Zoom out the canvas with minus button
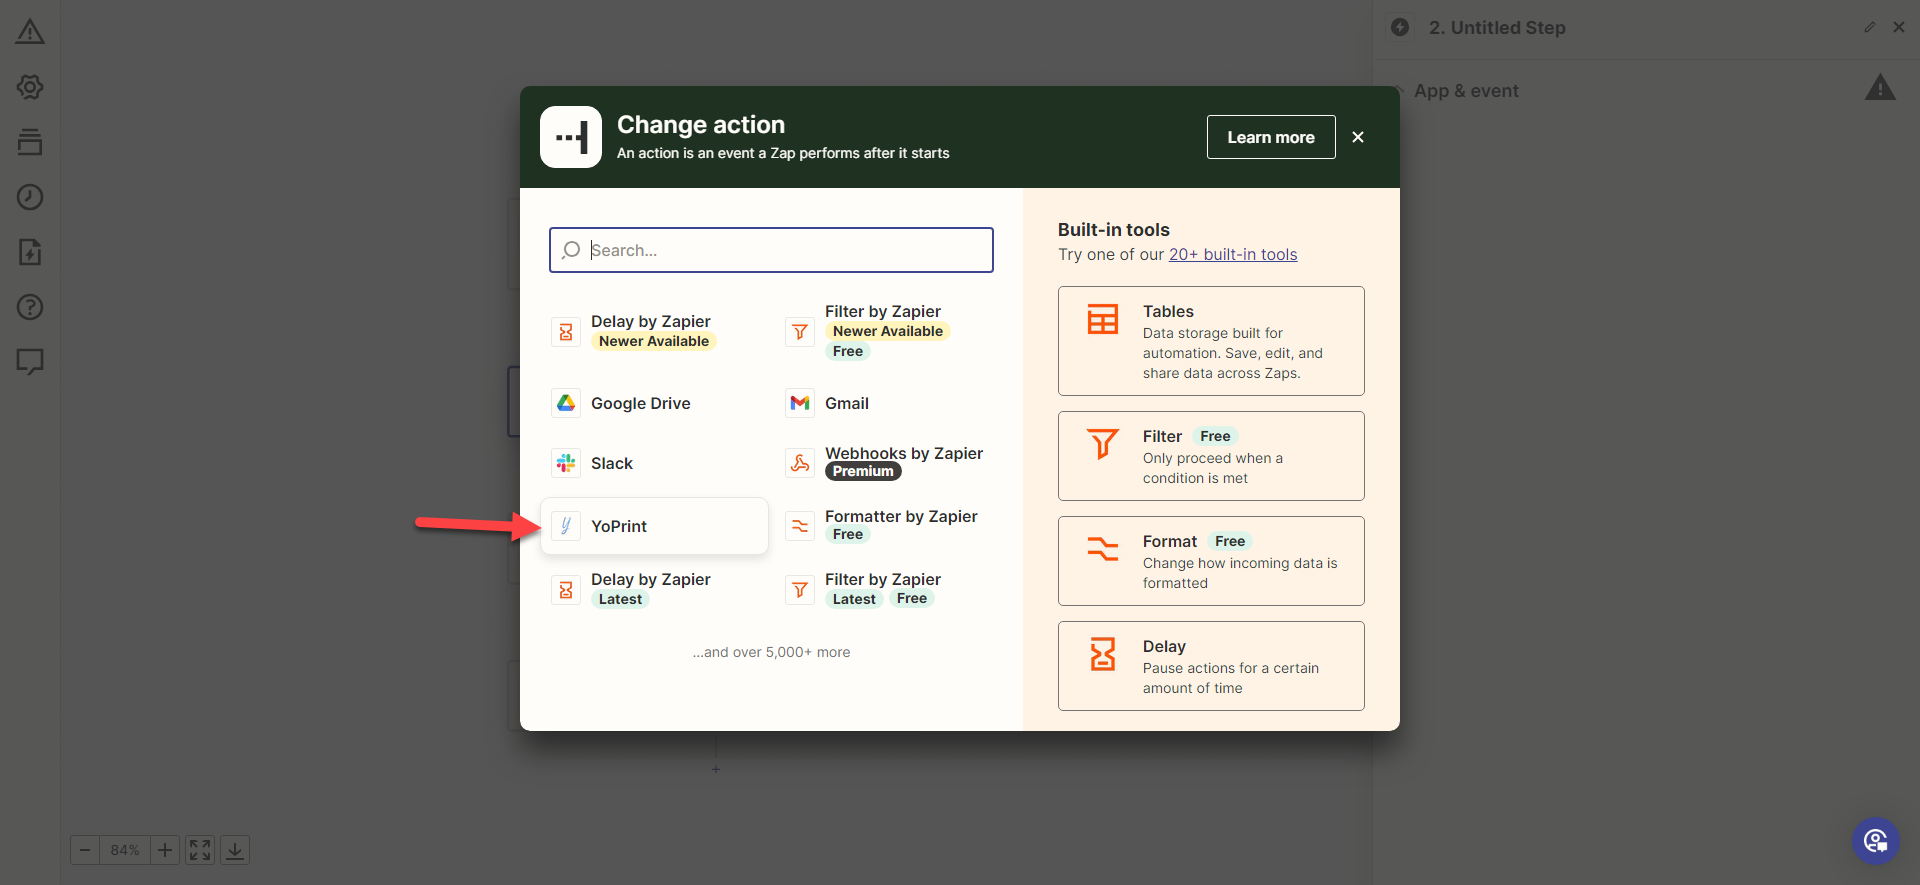The image size is (1920, 885). pyautogui.click(x=85, y=850)
